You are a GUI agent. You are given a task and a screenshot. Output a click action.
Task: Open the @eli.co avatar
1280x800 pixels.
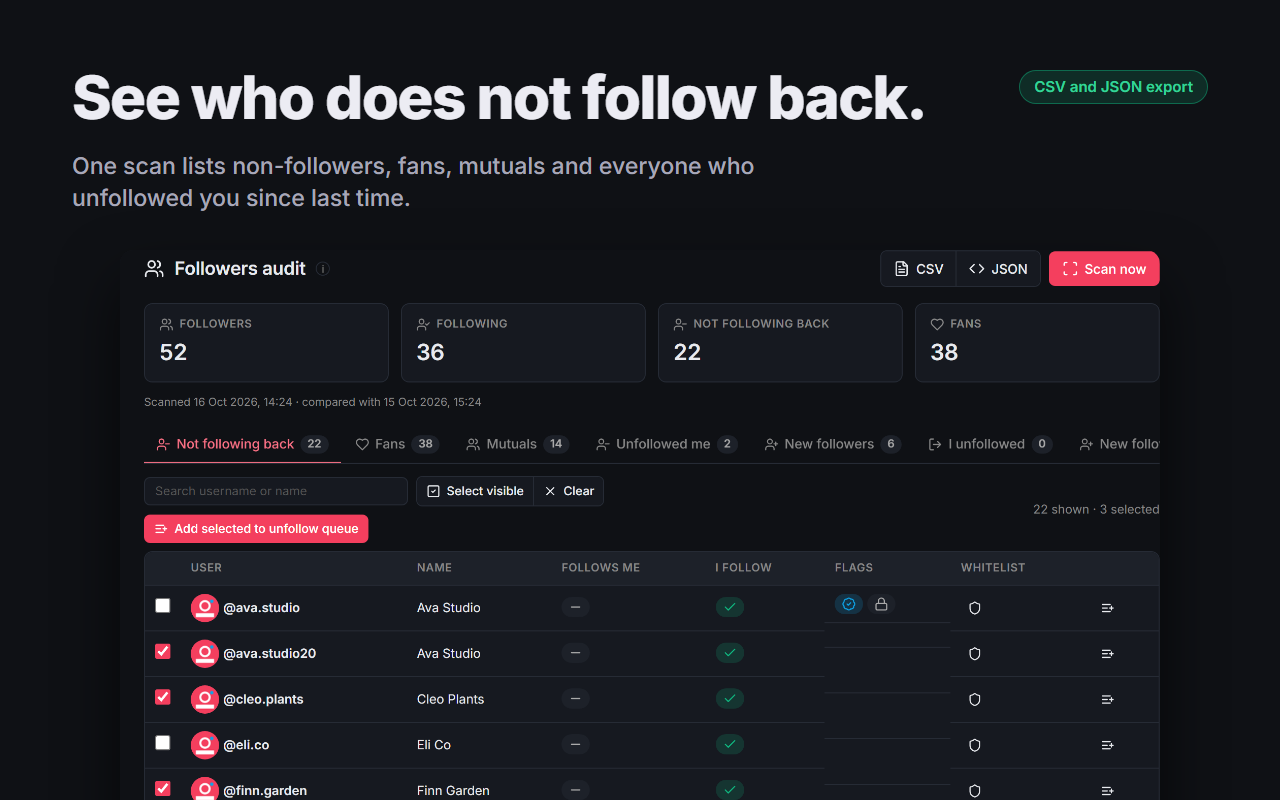tap(205, 745)
